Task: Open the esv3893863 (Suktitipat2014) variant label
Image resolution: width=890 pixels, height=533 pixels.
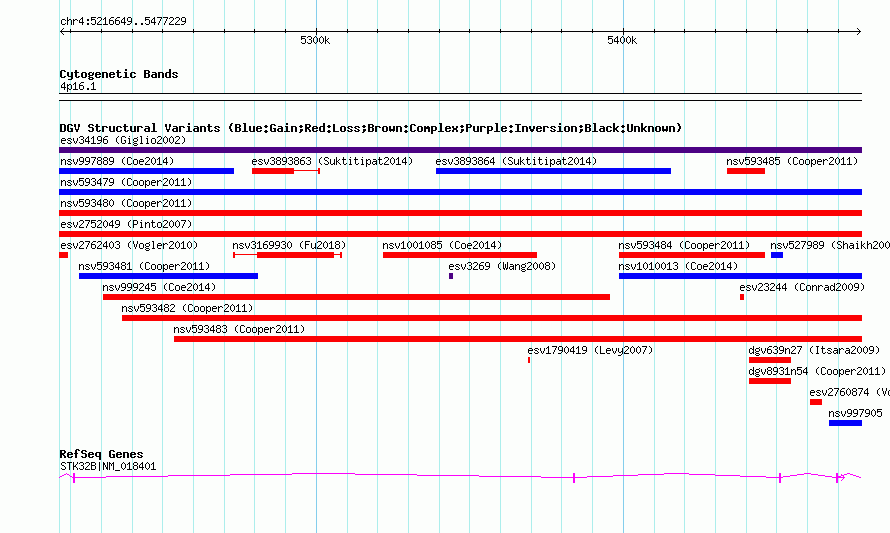Action: click(332, 161)
